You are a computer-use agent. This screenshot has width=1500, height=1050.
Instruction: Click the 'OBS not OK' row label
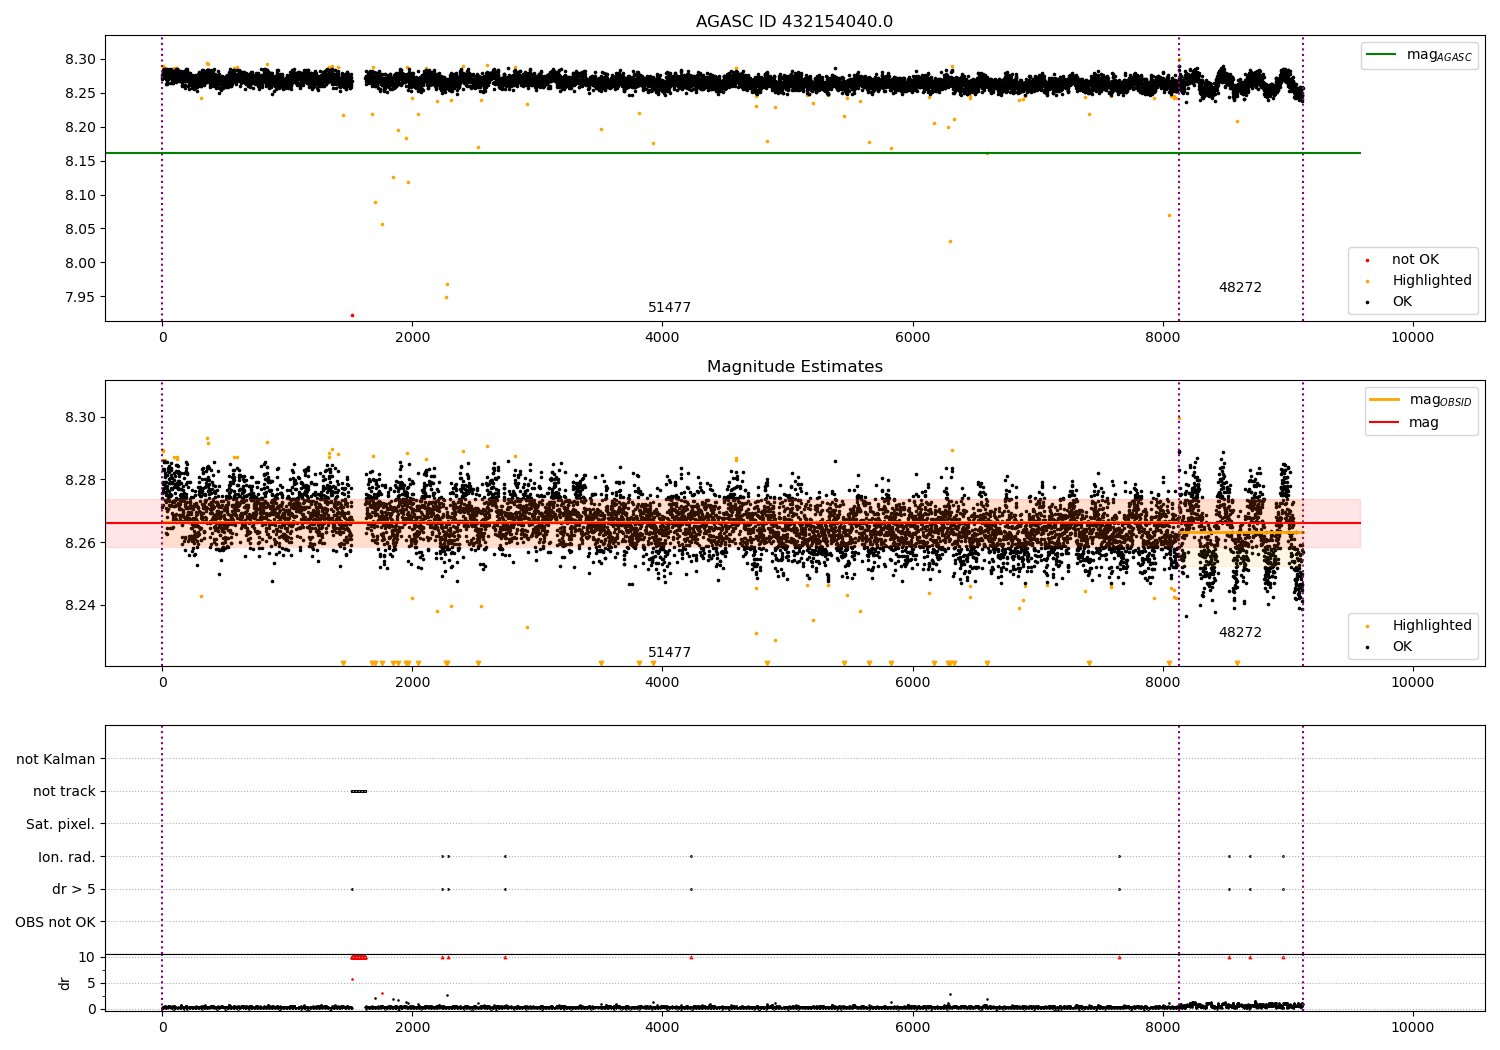tap(55, 922)
